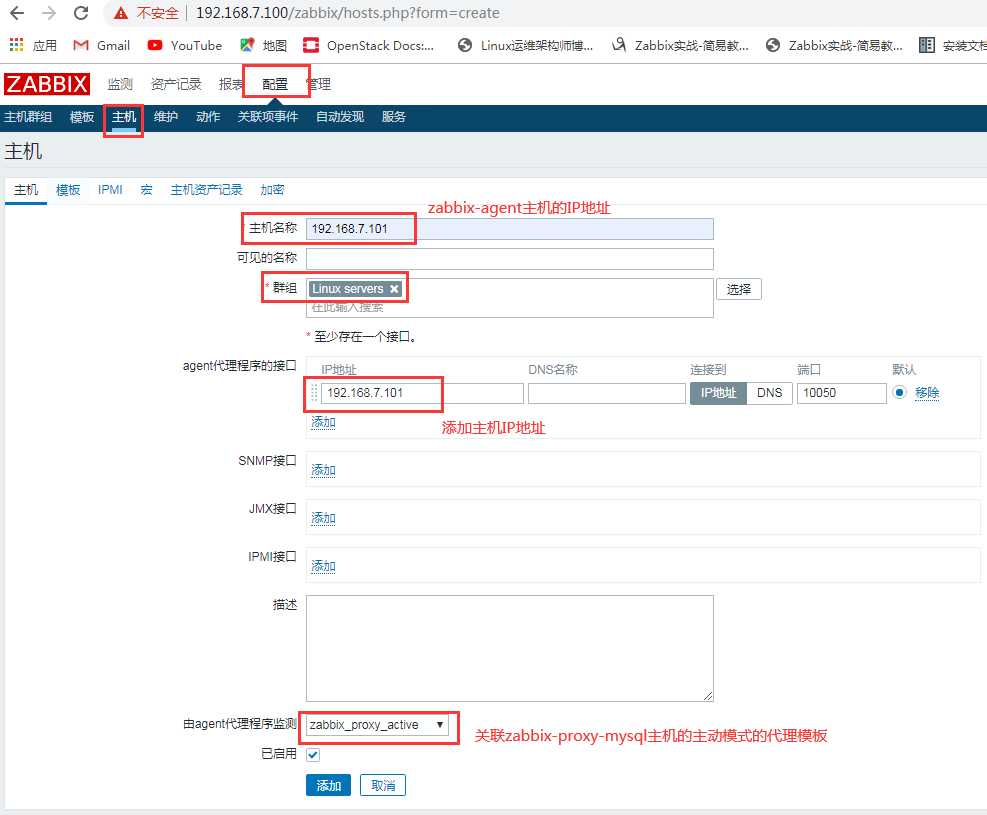Open the OpenStack Docs bookmark

click(368, 45)
